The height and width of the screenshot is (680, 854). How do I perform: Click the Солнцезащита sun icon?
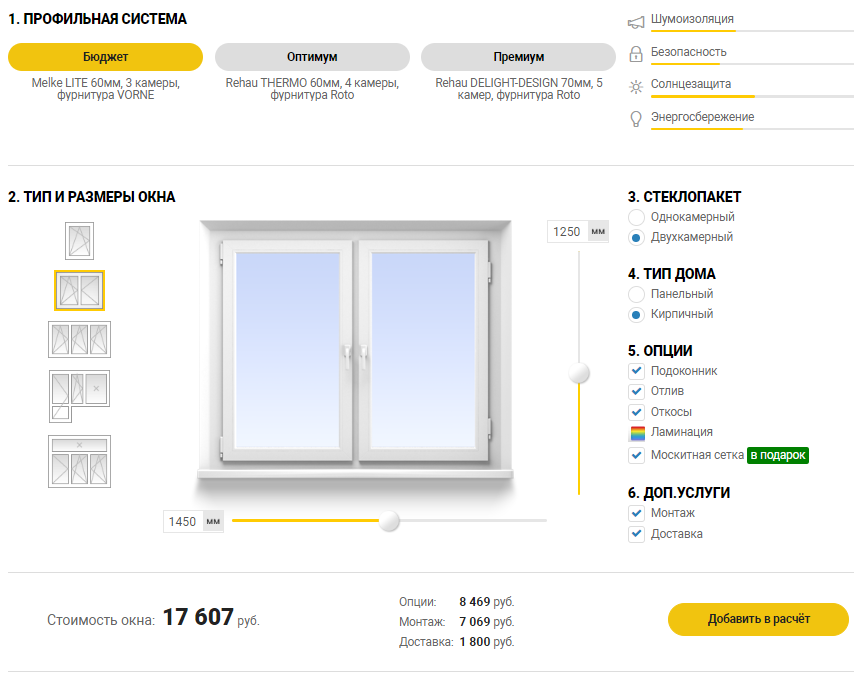pos(635,86)
